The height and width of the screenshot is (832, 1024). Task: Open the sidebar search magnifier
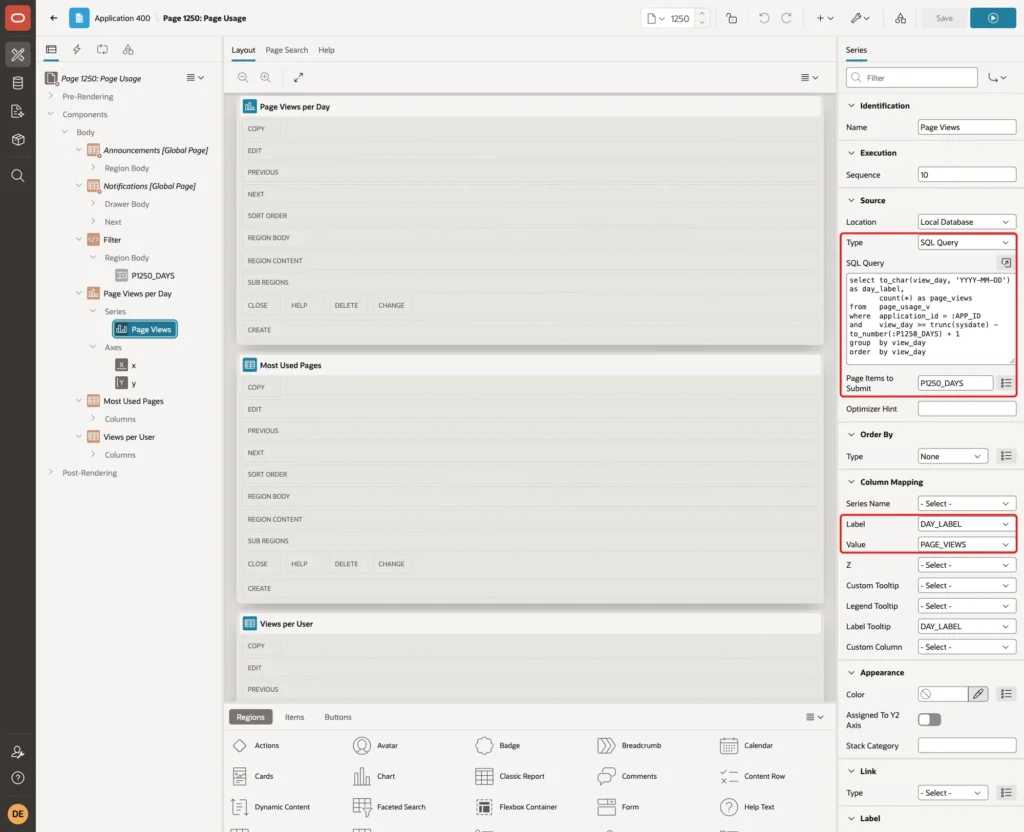click(x=18, y=176)
